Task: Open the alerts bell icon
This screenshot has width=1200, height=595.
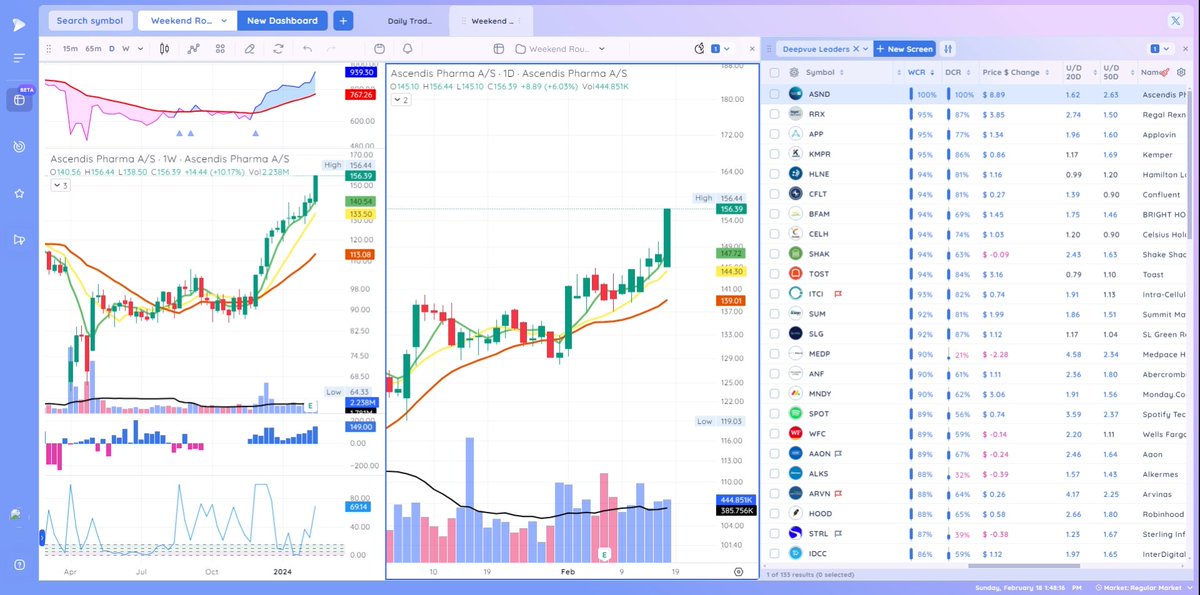Action: click(407, 48)
